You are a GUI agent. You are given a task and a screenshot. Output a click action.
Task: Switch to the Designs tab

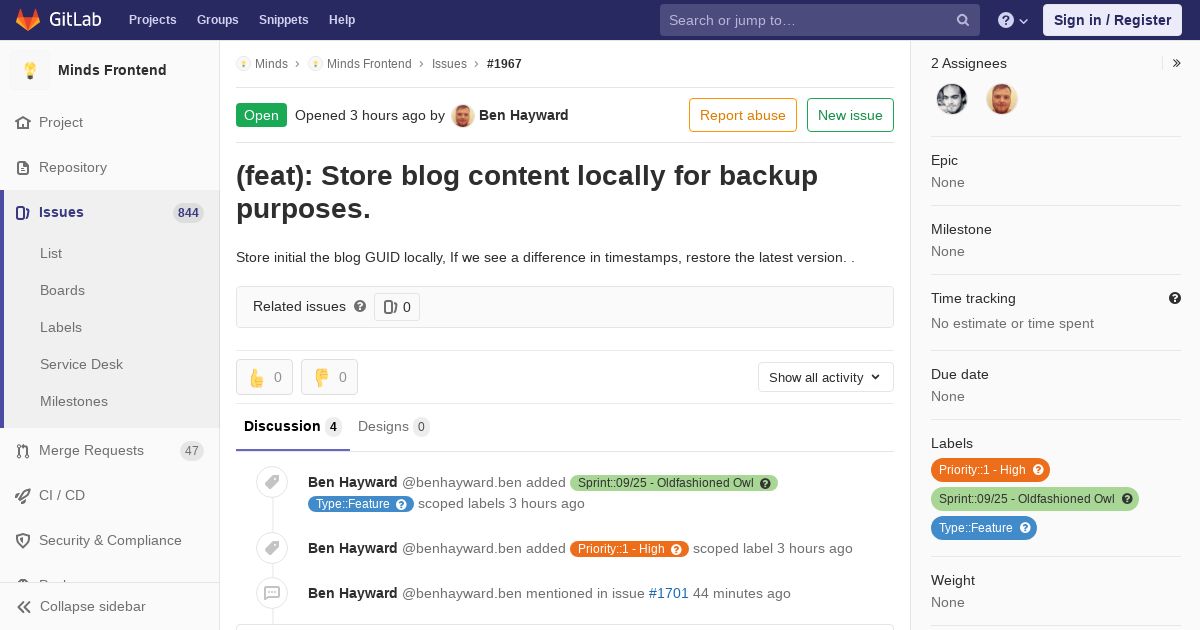tap(394, 426)
